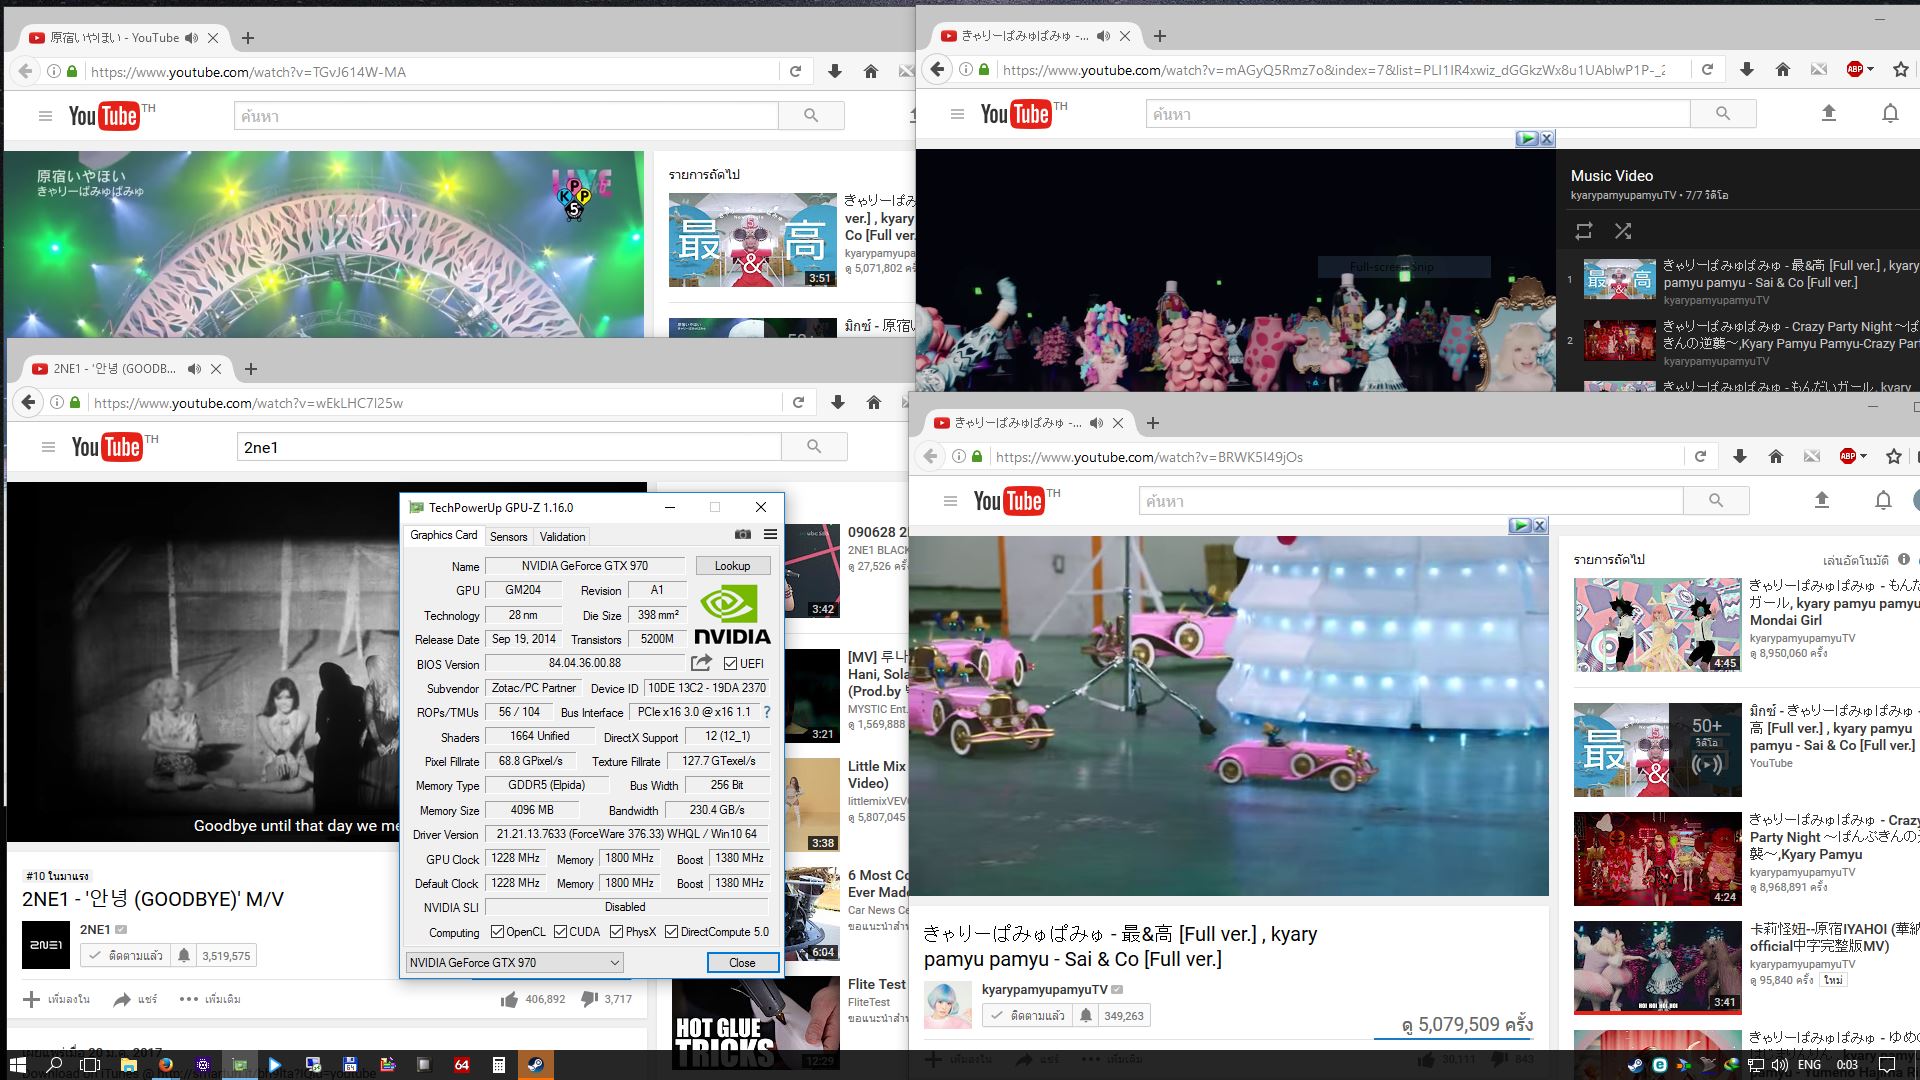
Task: Mute the 2NE1 browser tab audio
Action: (x=194, y=369)
